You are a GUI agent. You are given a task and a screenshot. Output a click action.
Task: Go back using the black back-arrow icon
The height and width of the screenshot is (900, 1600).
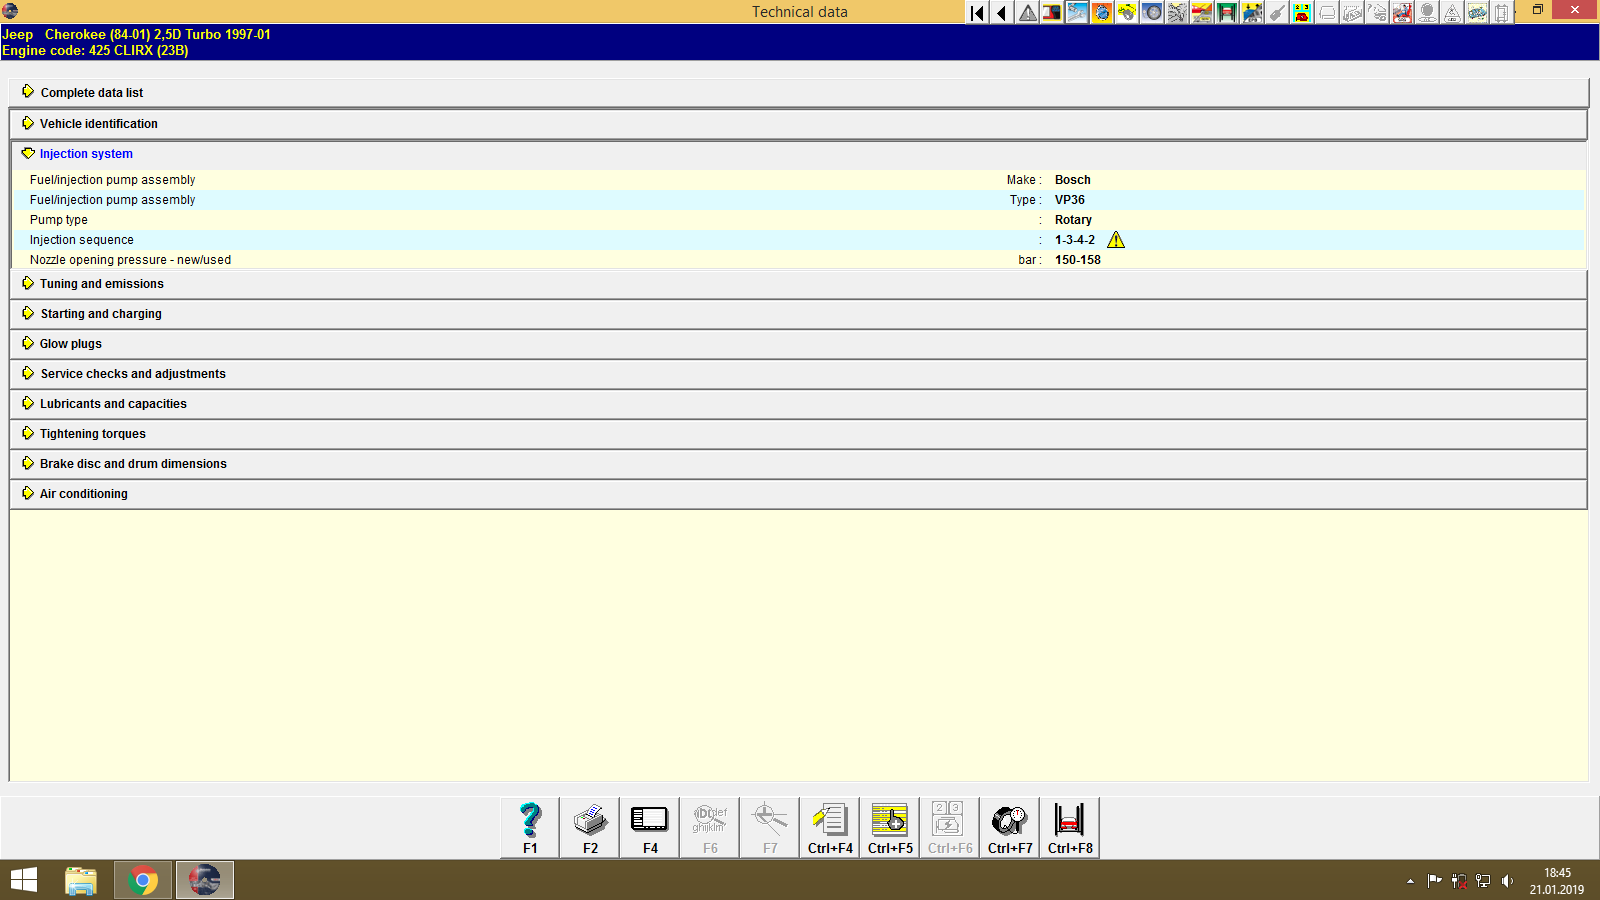coord(1001,13)
